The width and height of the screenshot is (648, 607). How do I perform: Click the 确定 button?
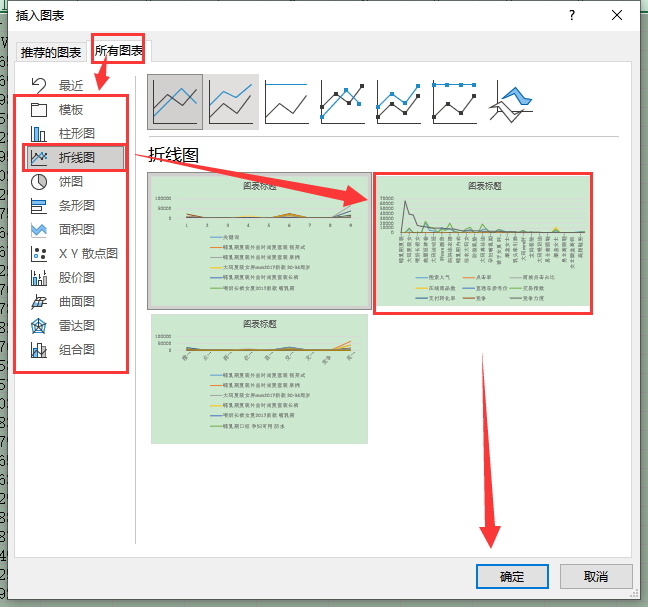pos(511,577)
